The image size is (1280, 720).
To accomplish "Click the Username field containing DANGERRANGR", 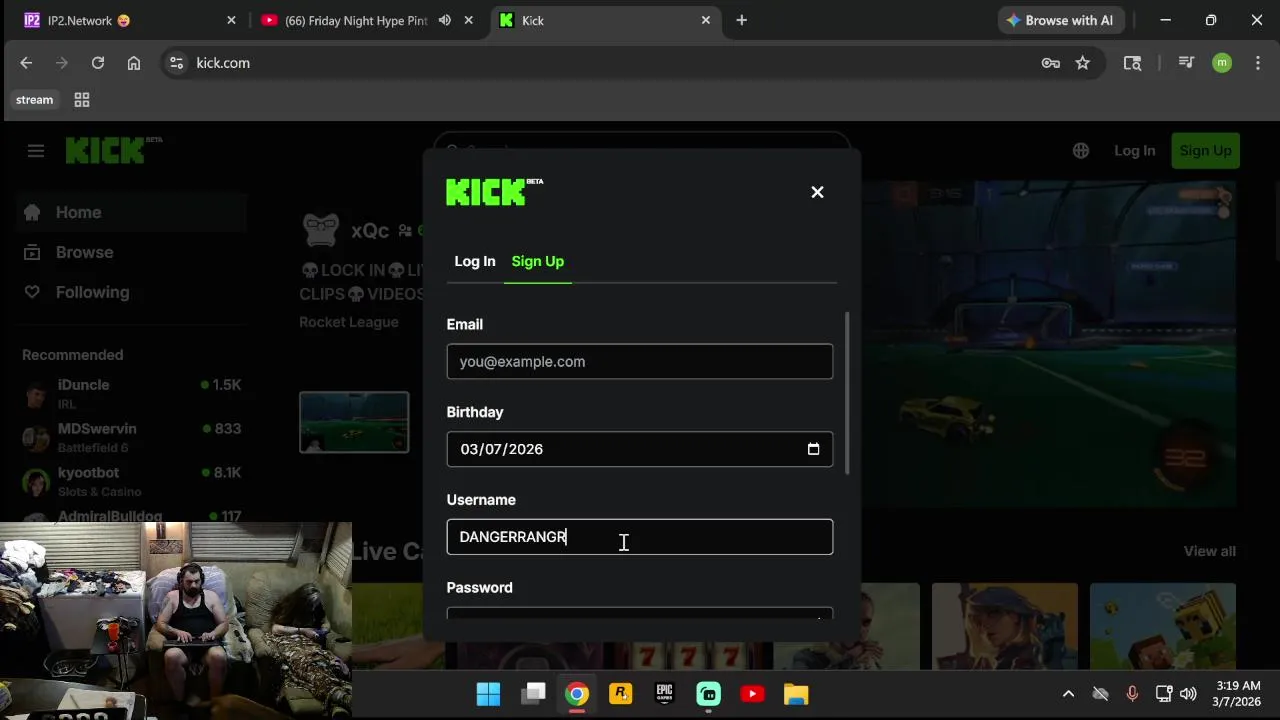I will pos(639,537).
